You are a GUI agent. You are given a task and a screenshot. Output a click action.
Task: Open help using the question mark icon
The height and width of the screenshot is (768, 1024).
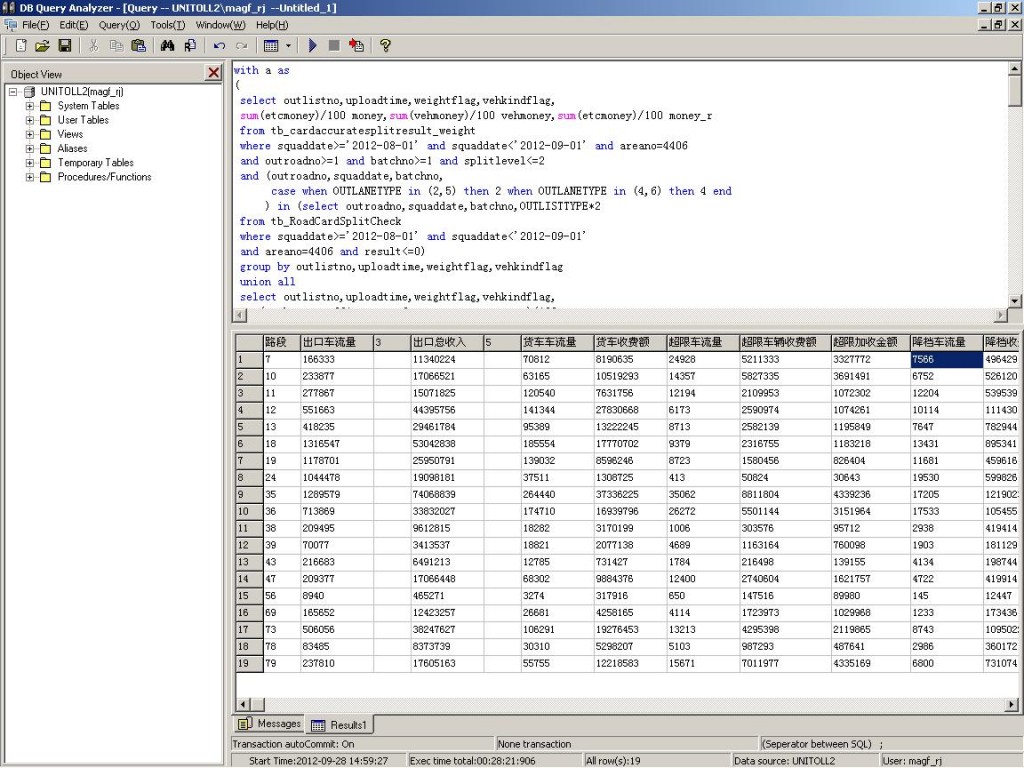pos(385,46)
